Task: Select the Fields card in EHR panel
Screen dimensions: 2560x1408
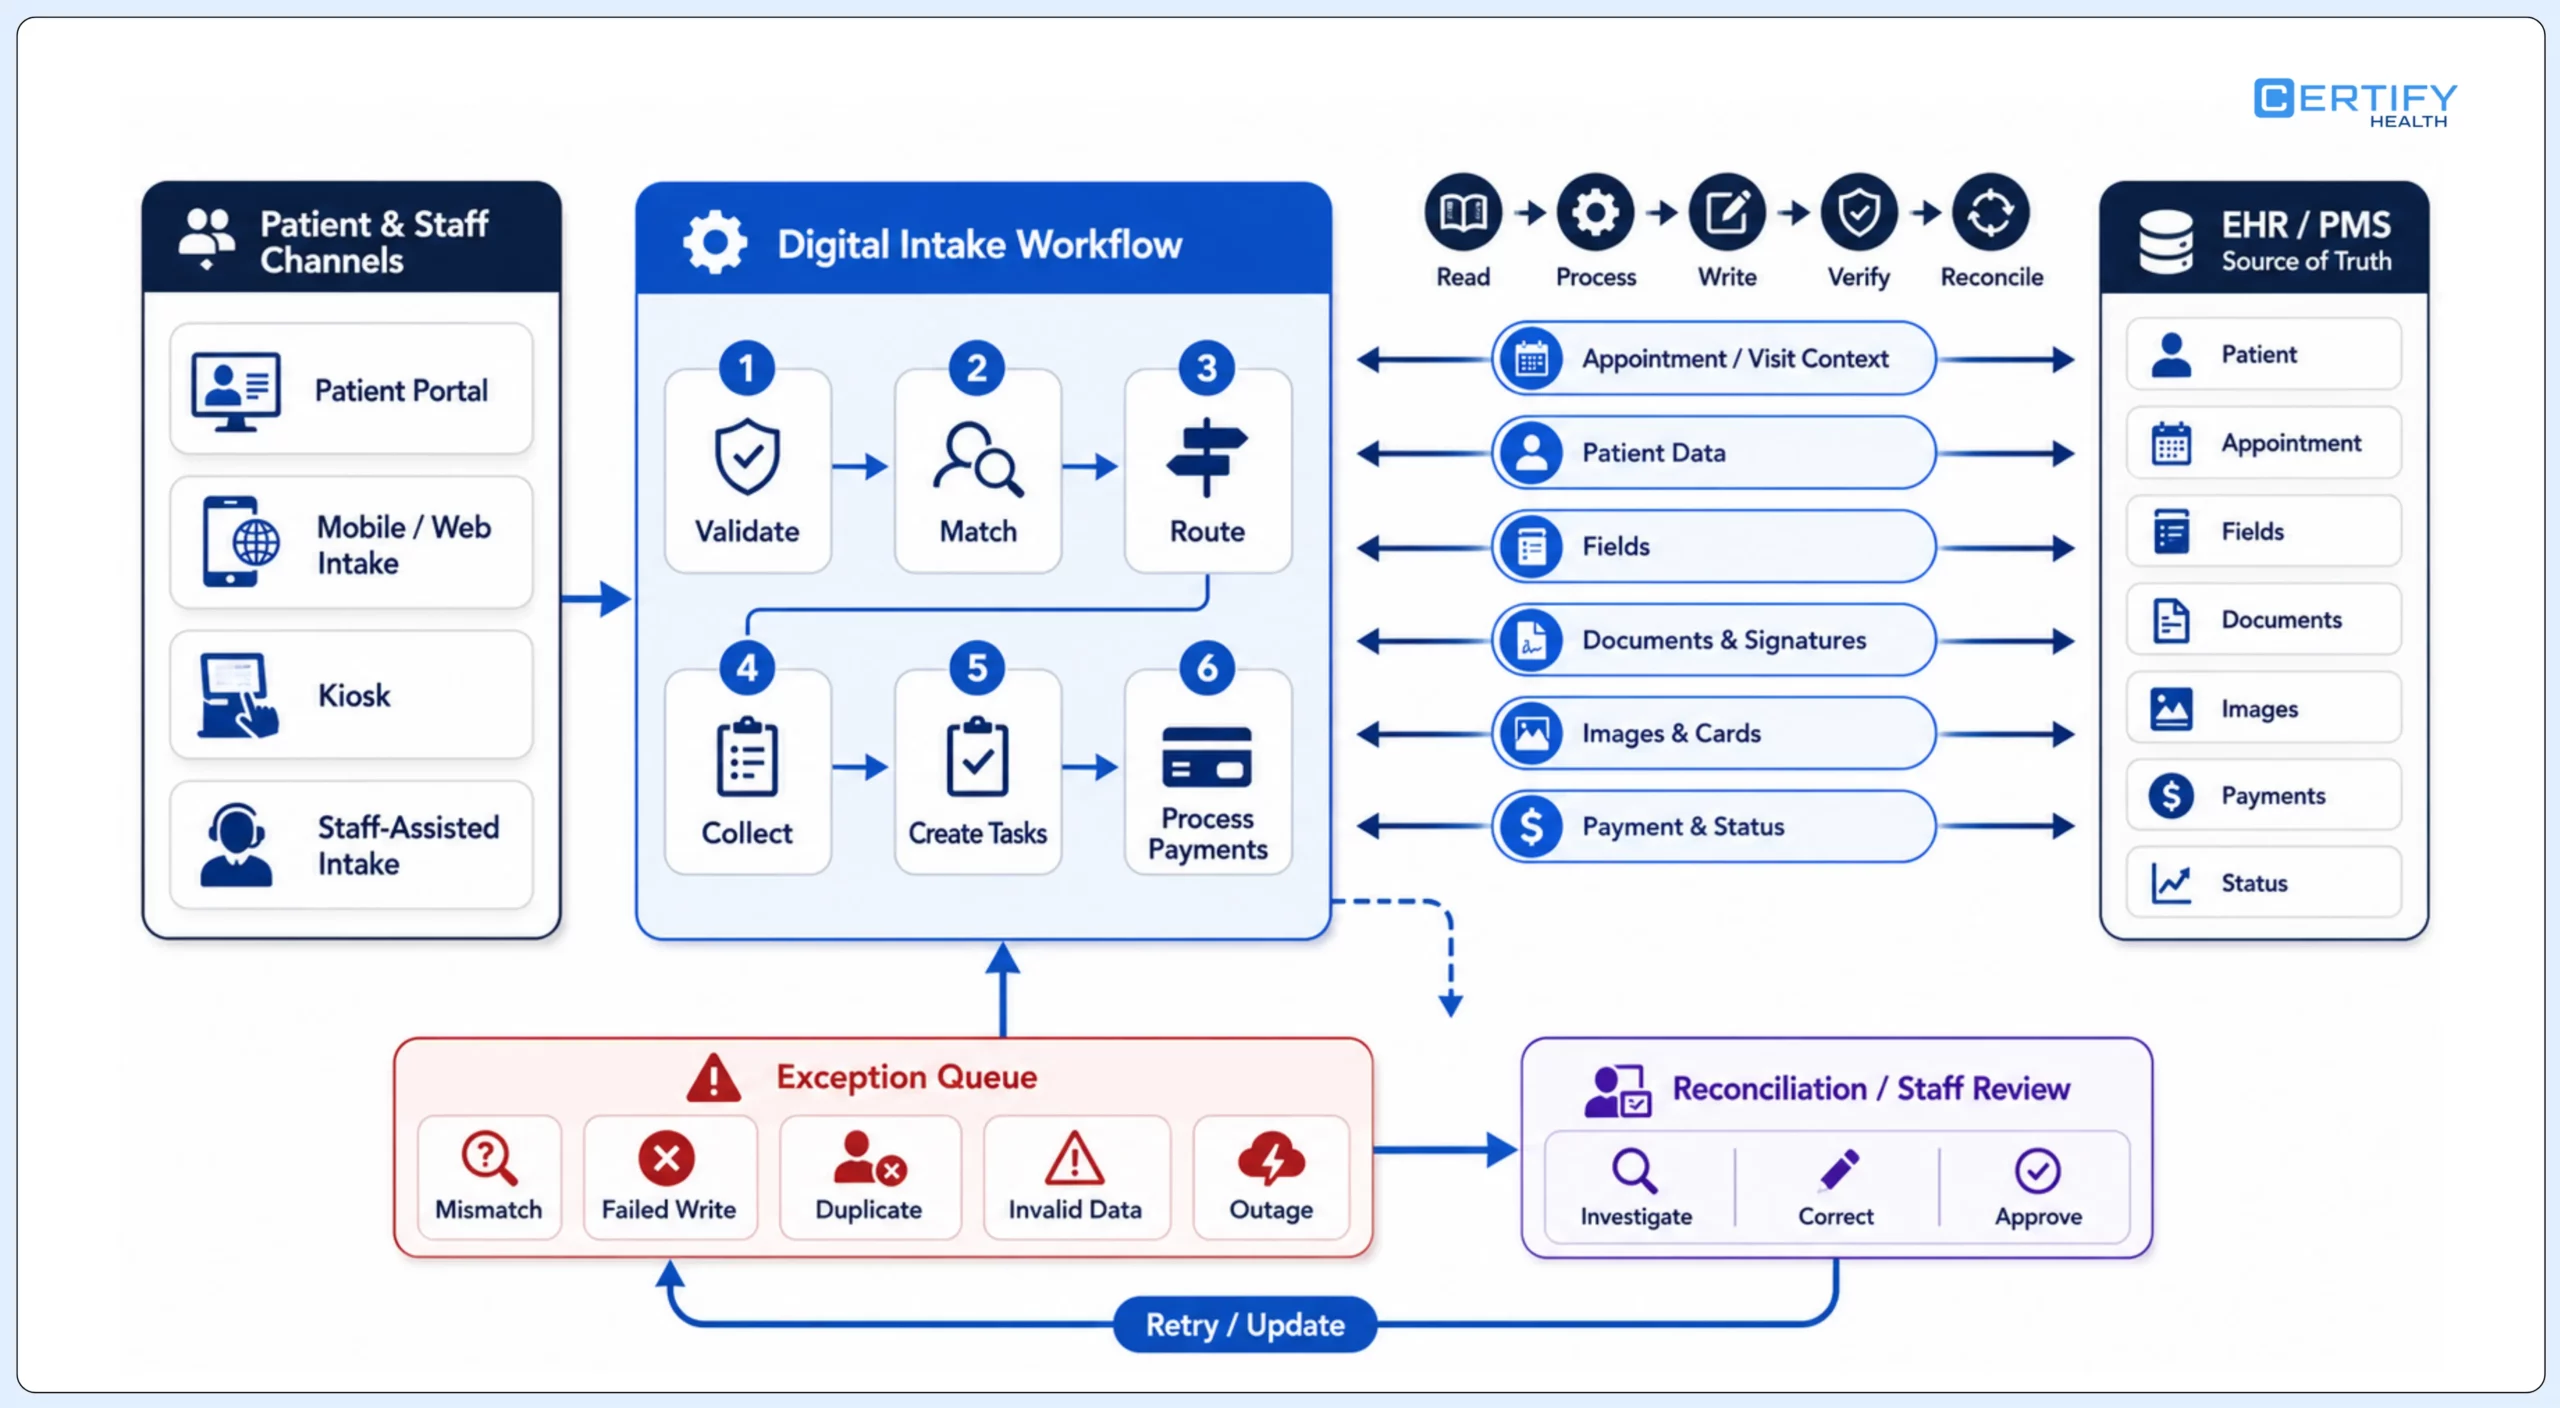Action: (x=2263, y=531)
